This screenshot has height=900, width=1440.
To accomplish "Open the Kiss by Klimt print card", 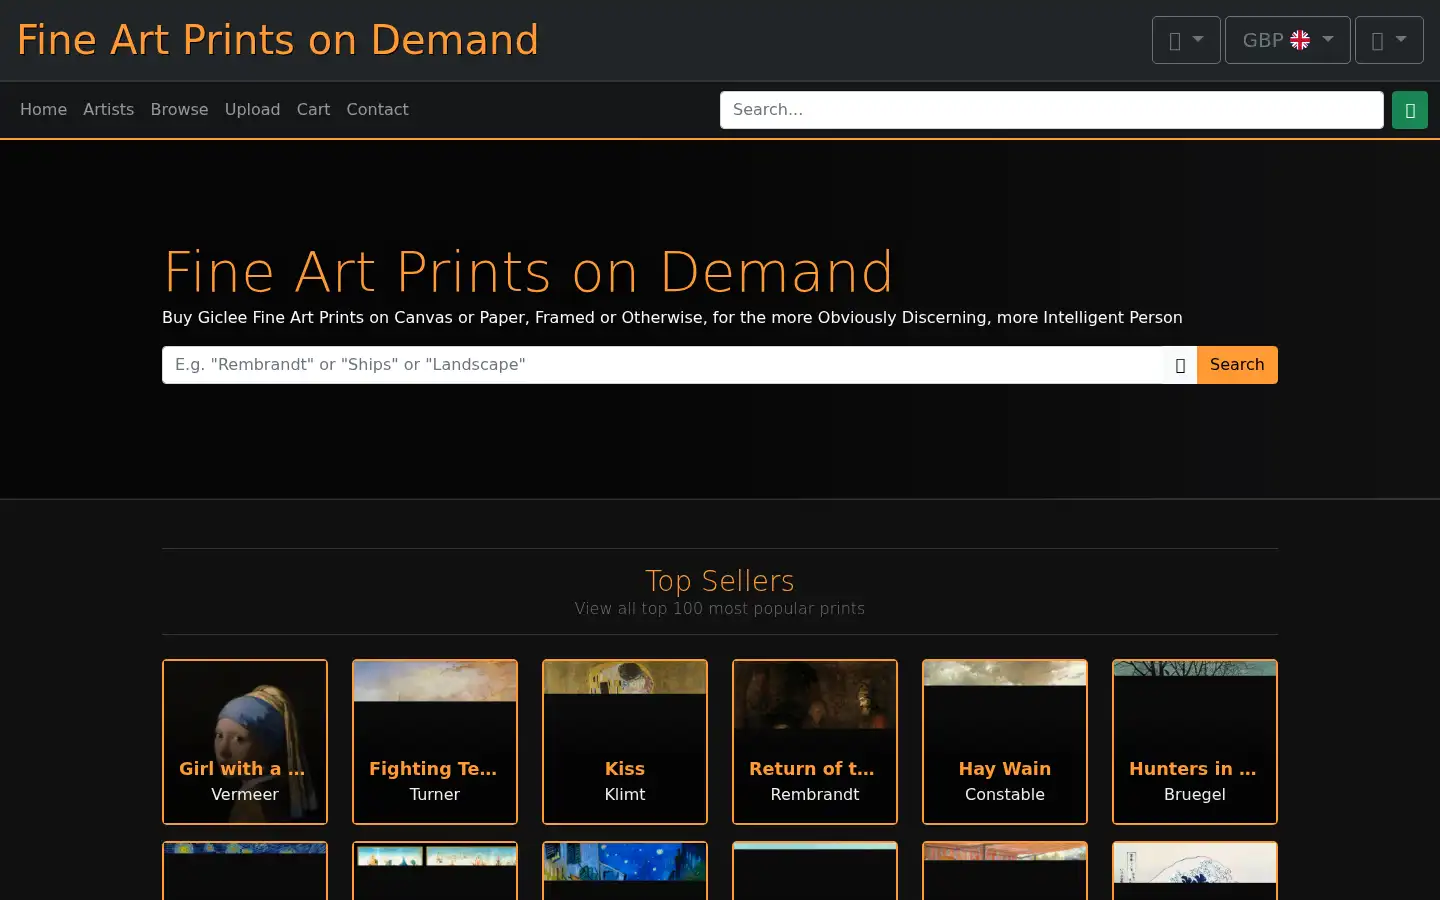I will tap(625, 742).
